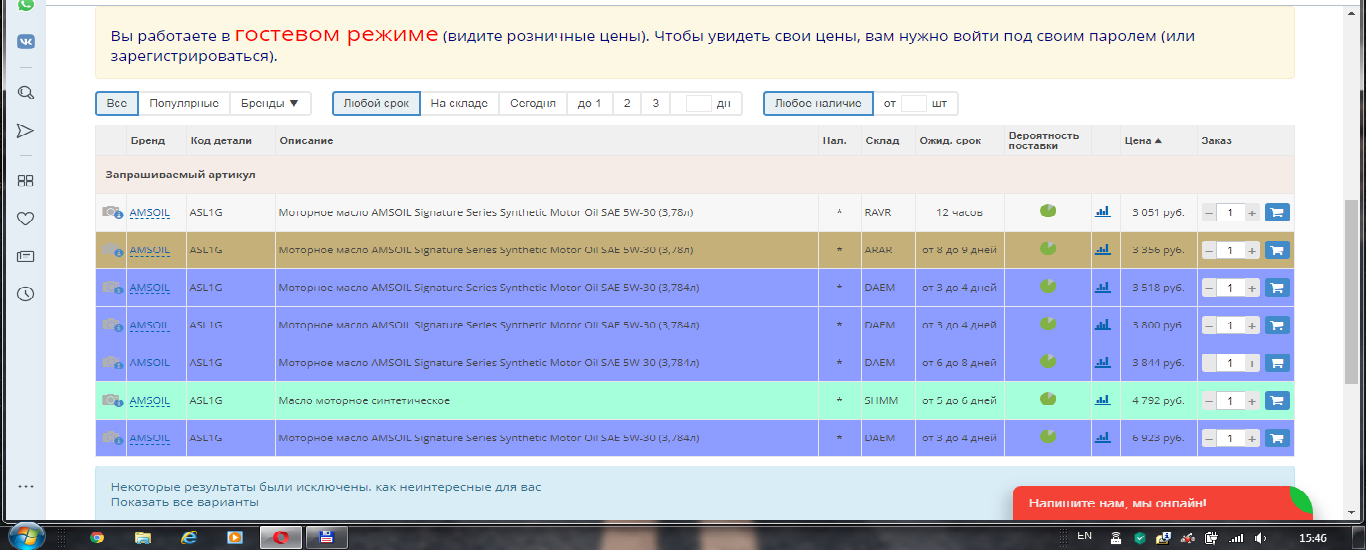The height and width of the screenshot is (550, 1366).
Task: Open sidebar three-dots more menu
Action: pyautogui.click(x=26, y=487)
